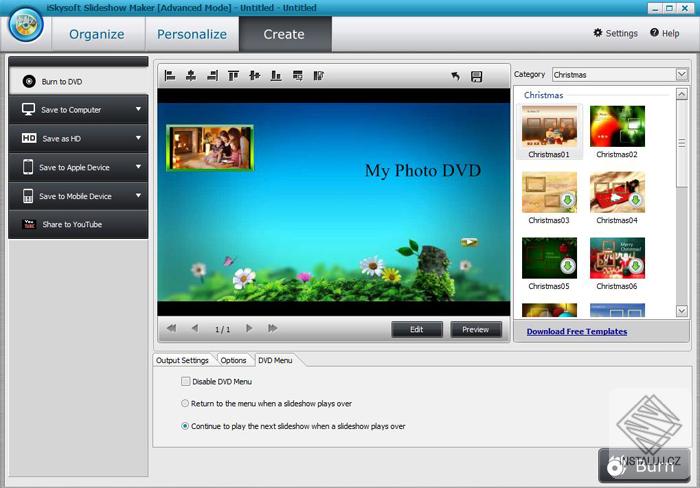Image resolution: width=700 pixels, height=488 pixels.
Task: Click the center horizontally toolbar icon
Action: coord(191,75)
